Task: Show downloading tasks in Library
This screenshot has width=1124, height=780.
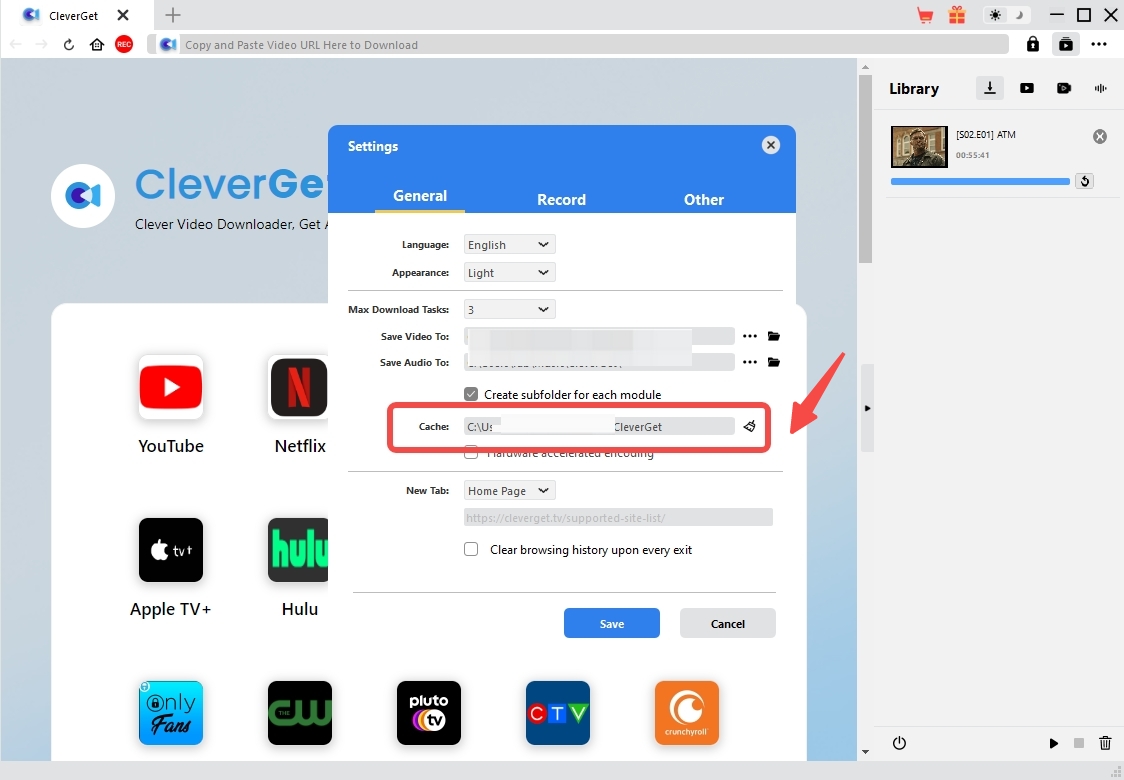Action: (990, 88)
